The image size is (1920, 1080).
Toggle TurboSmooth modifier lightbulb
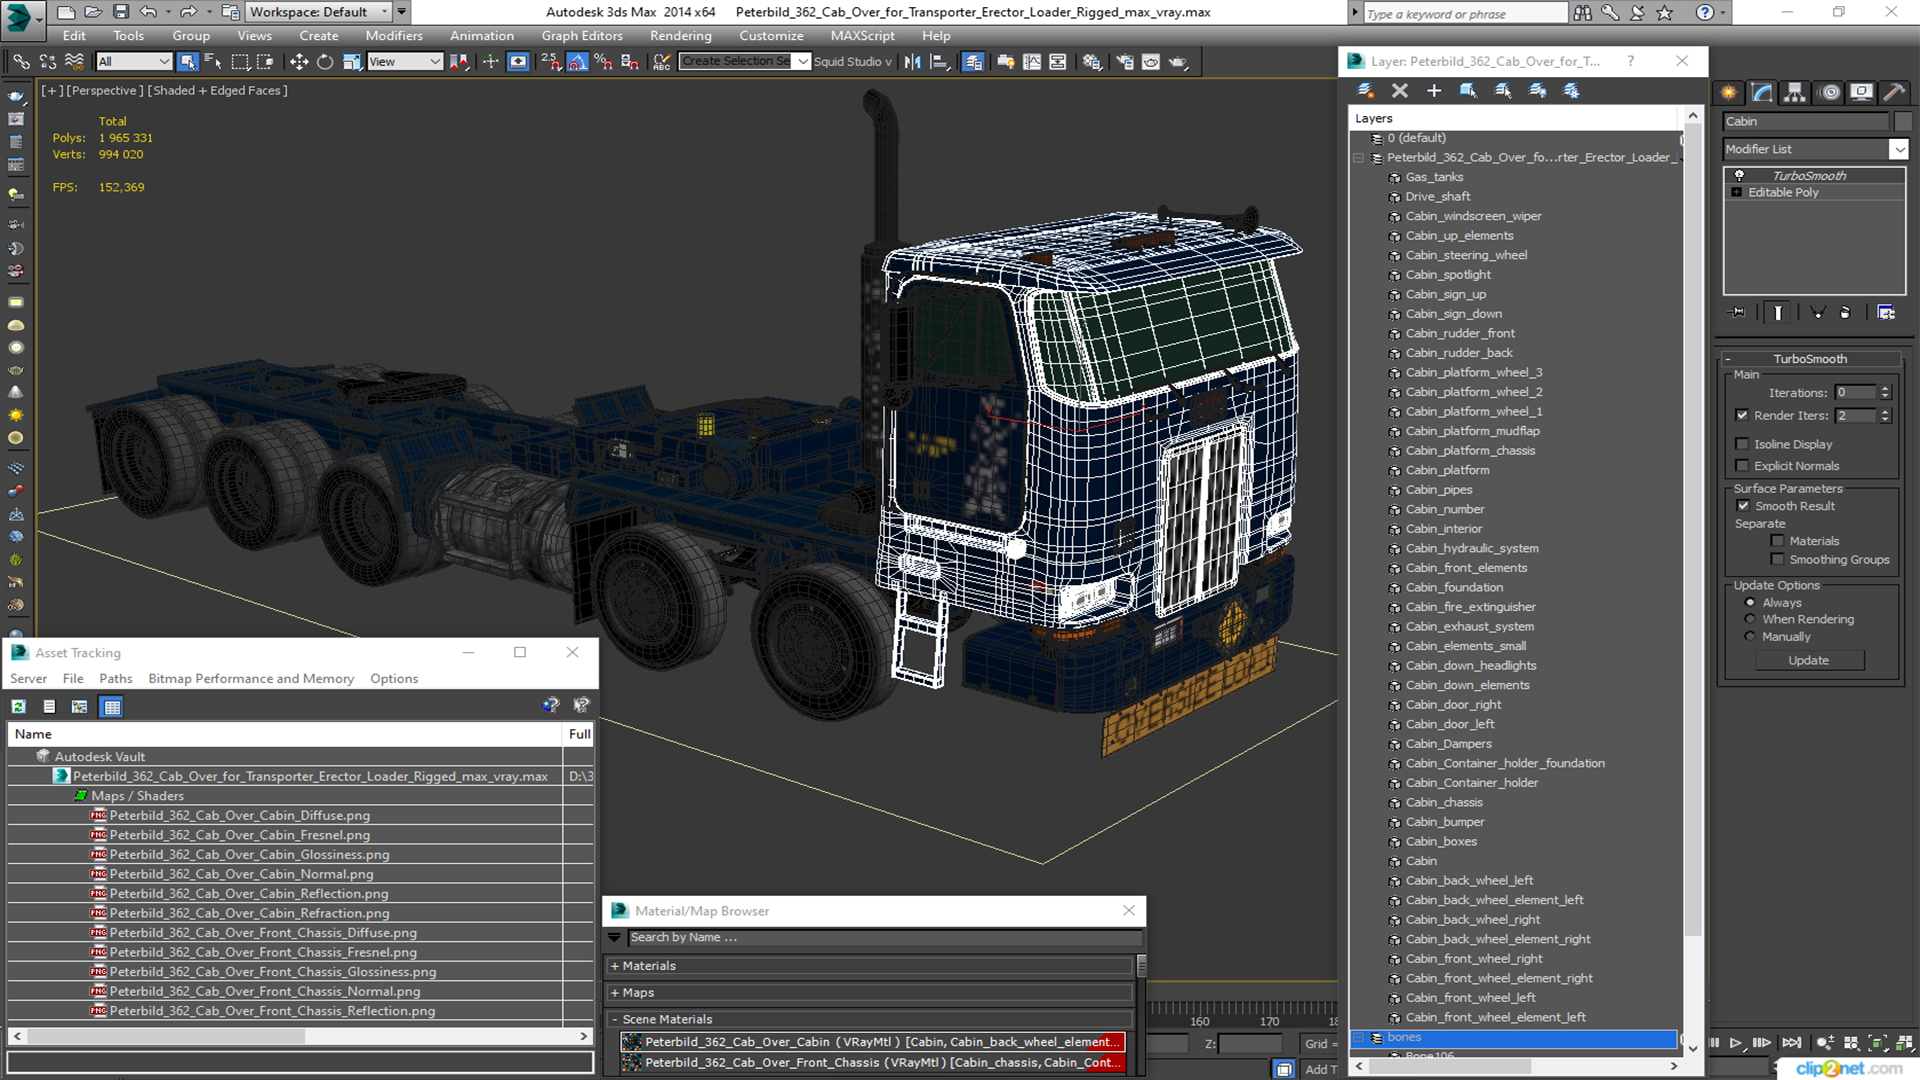1739,175
